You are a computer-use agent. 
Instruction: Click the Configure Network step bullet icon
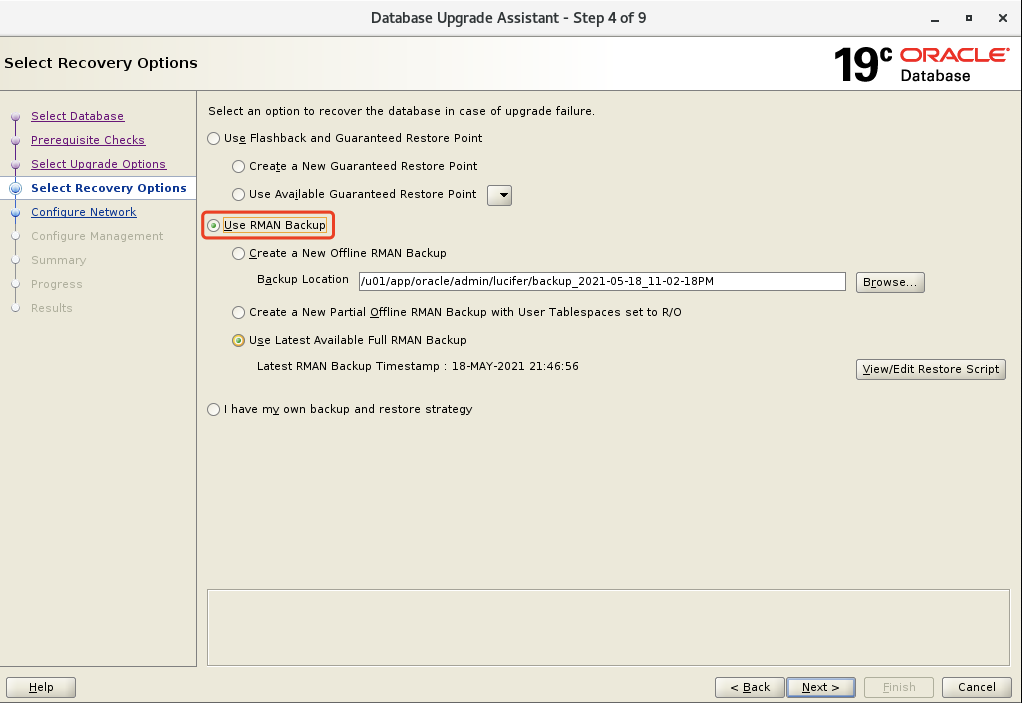click(x=16, y=212)
